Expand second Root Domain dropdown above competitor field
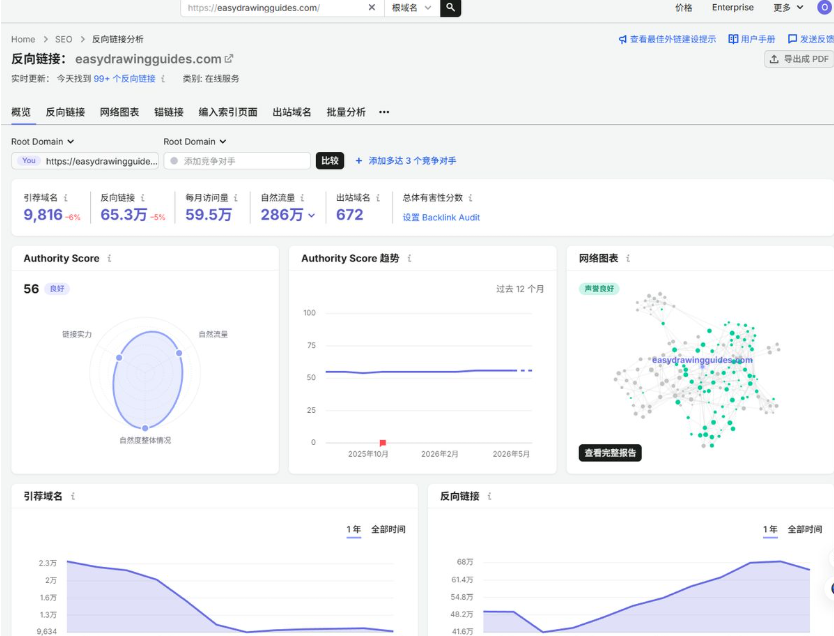 click(195, 141)
